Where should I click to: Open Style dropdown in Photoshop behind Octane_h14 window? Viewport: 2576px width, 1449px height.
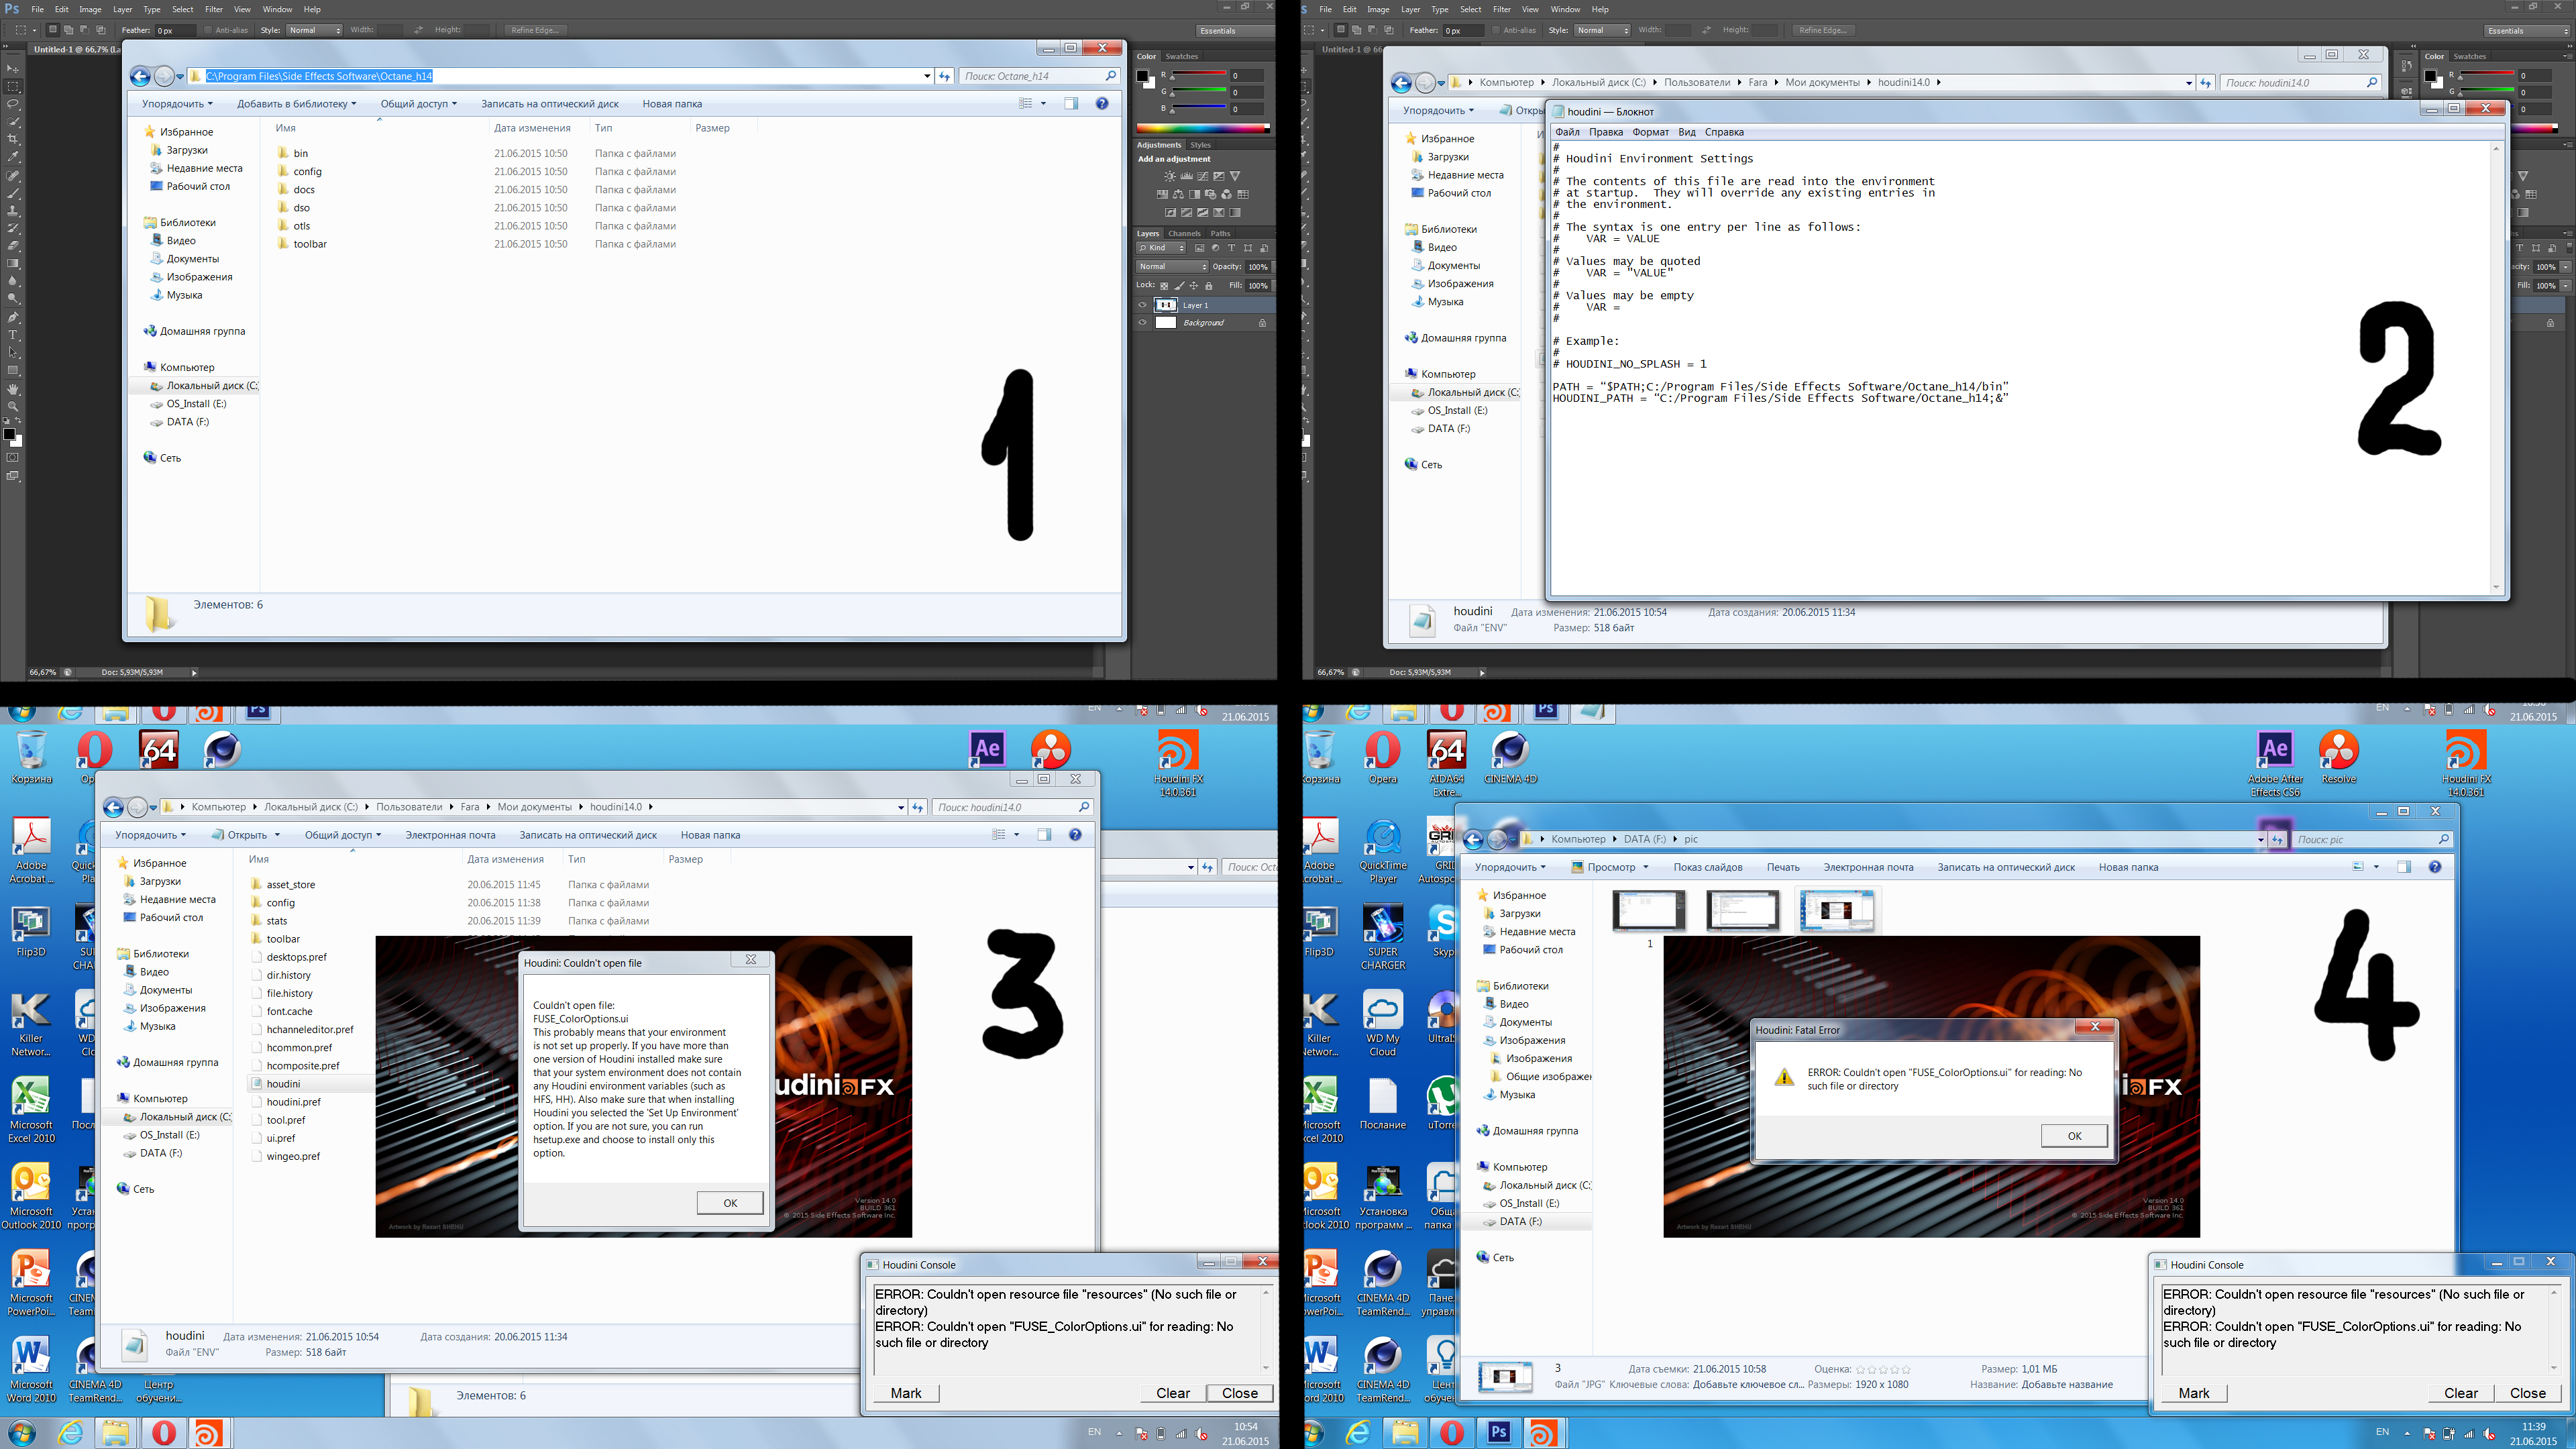point(314,30)
